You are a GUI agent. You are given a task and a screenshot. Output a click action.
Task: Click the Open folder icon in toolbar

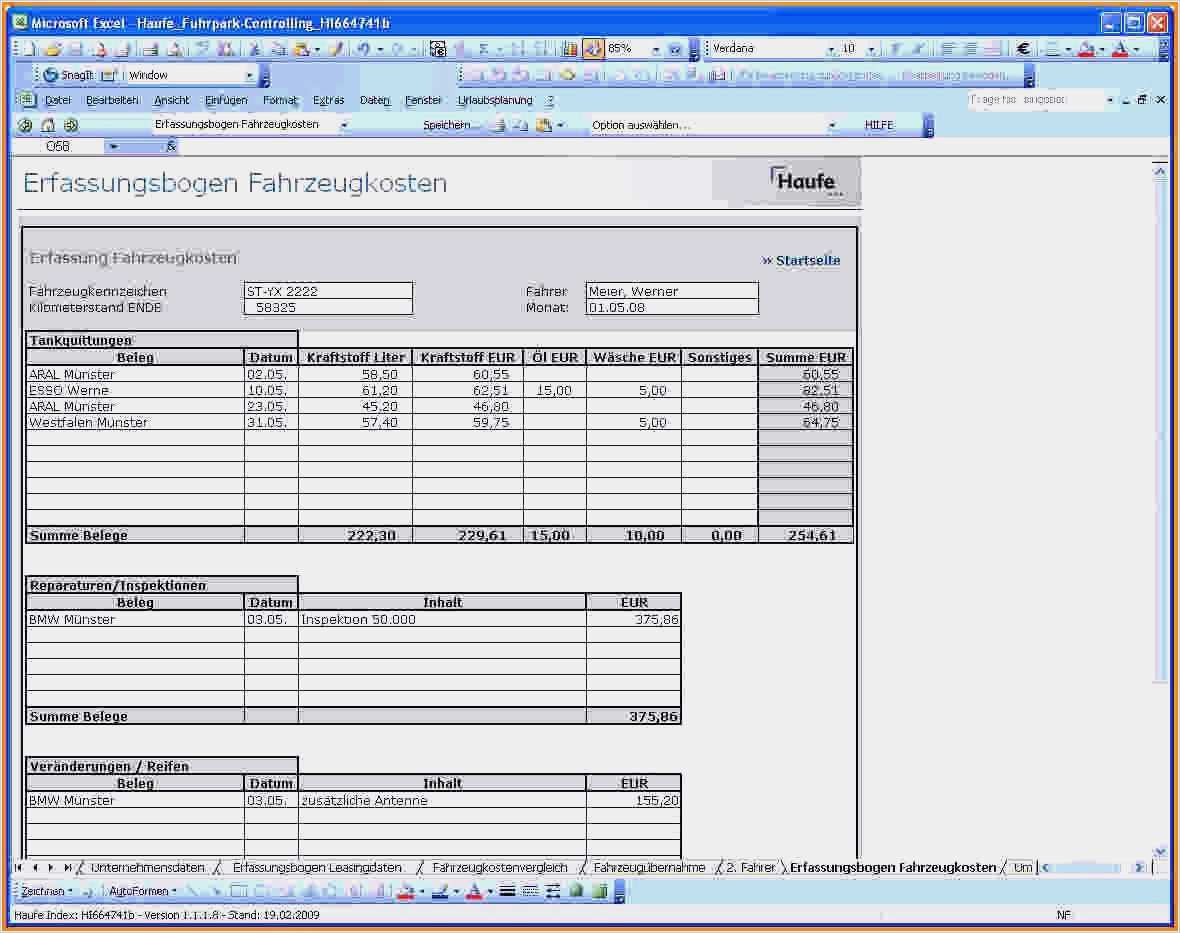[53, 49]
